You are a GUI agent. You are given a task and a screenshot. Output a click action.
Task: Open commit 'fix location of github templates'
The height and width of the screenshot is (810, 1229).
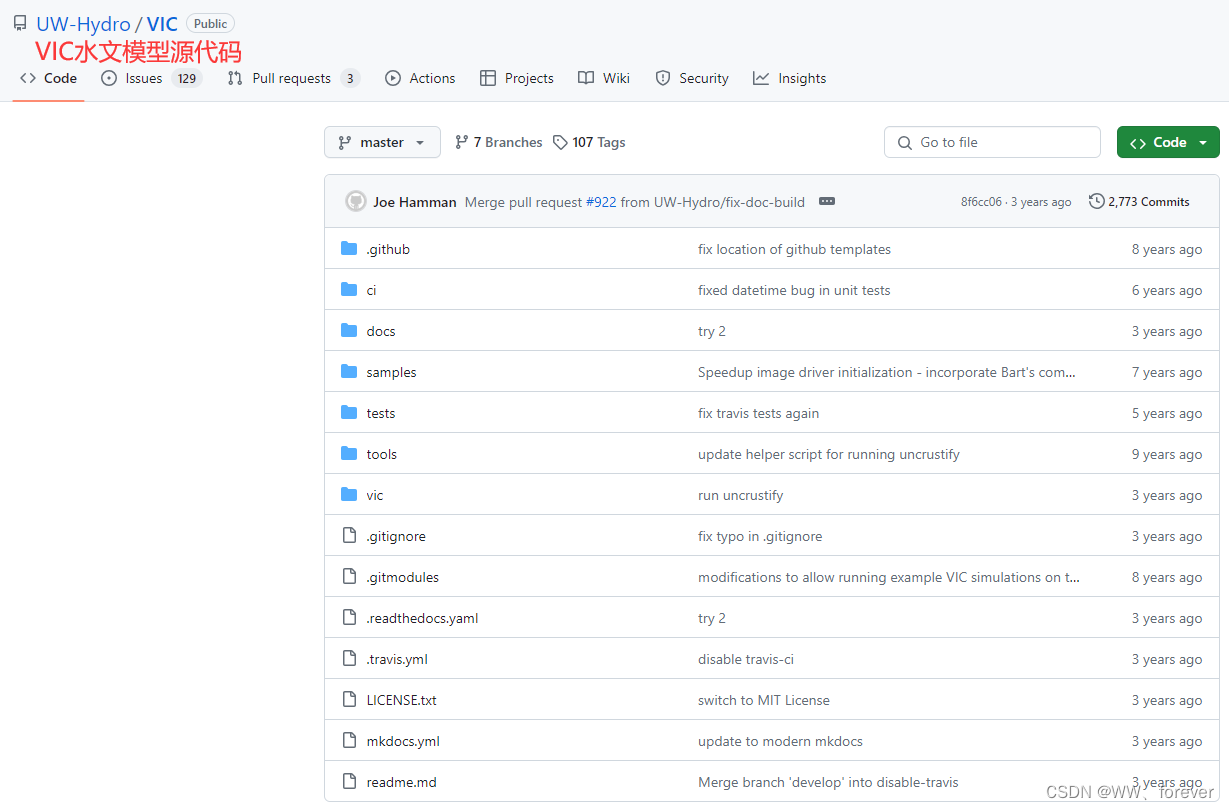tap(794, 249)
